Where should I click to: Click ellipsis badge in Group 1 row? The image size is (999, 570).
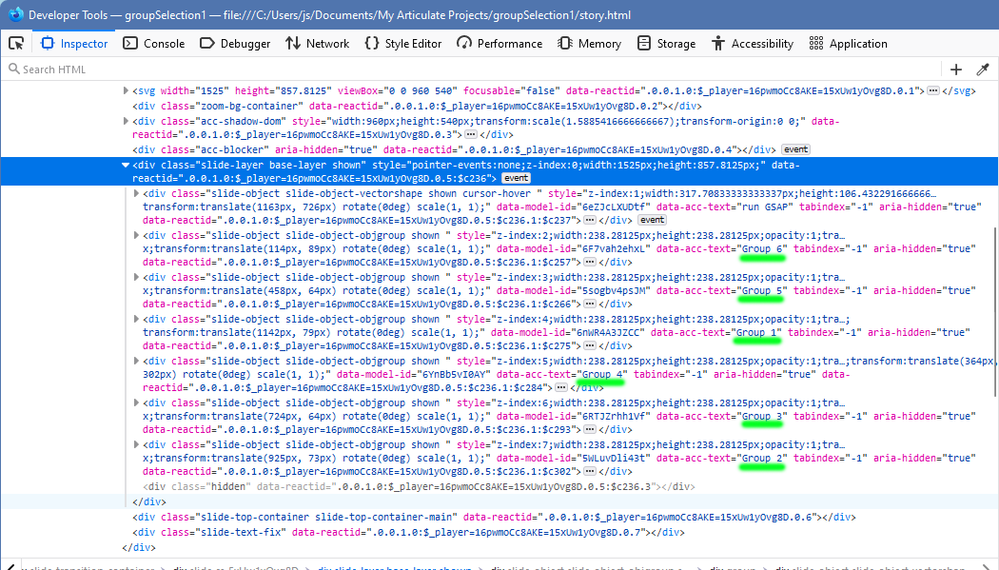coord(590,346)
